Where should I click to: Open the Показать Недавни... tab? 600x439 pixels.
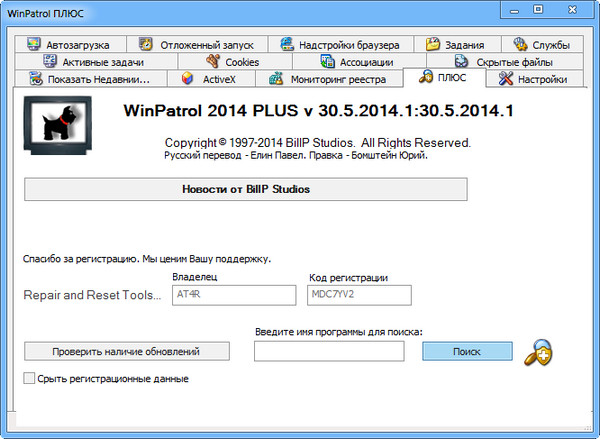(x=88, y=79)
